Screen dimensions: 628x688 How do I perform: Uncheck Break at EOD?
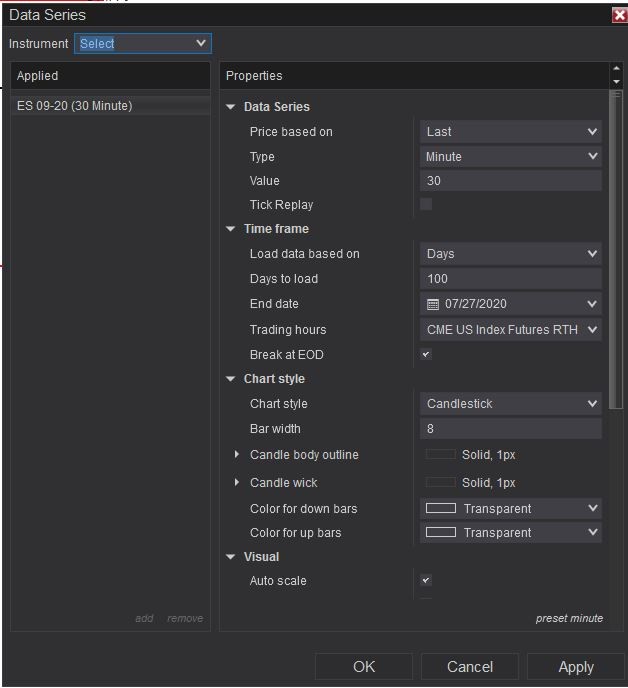426,355
